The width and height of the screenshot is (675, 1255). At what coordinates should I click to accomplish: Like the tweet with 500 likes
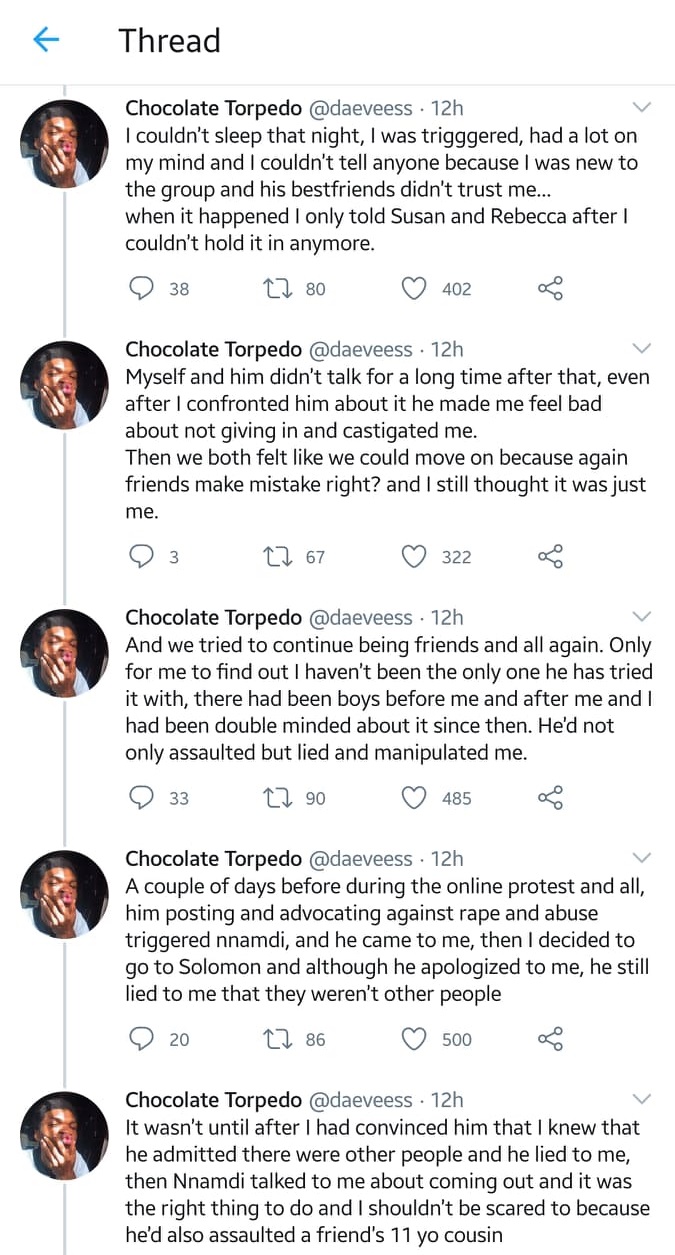pyautogui.click(x=414, y=1040)
